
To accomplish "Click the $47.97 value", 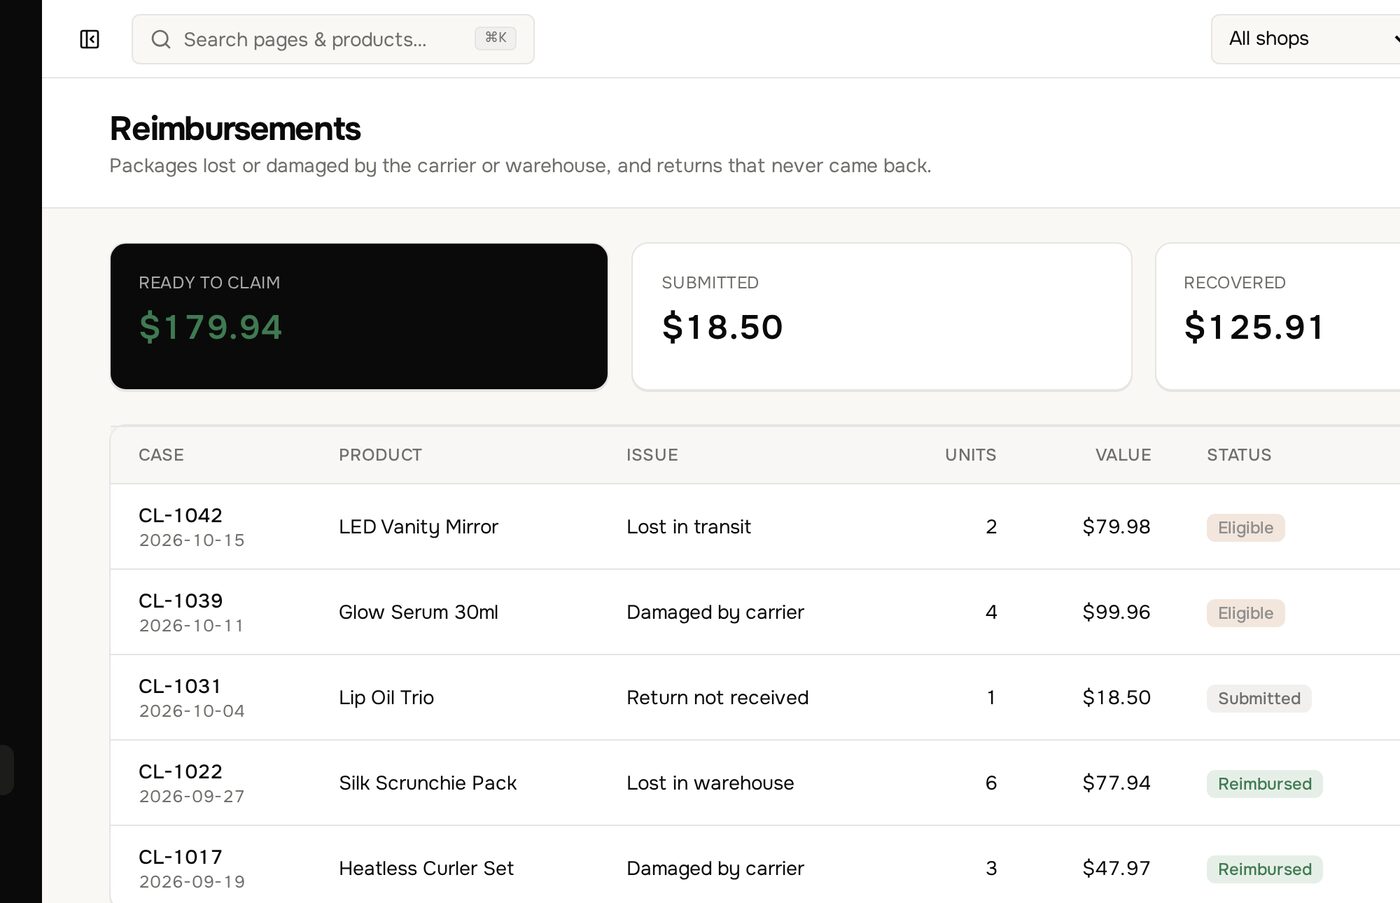I will coord(1116,869).
